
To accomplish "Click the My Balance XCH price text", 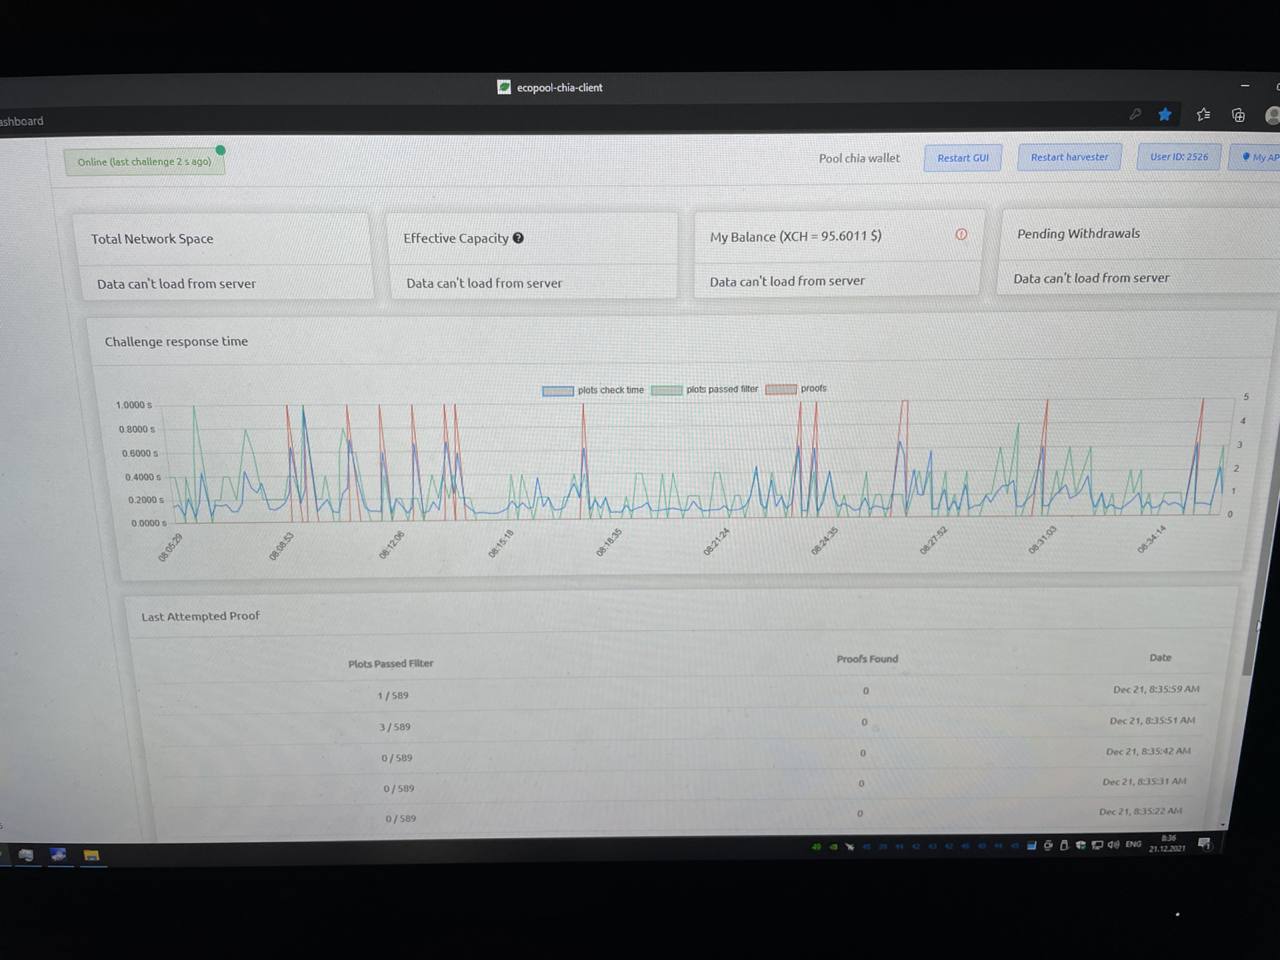I will (x=796, y=237).
